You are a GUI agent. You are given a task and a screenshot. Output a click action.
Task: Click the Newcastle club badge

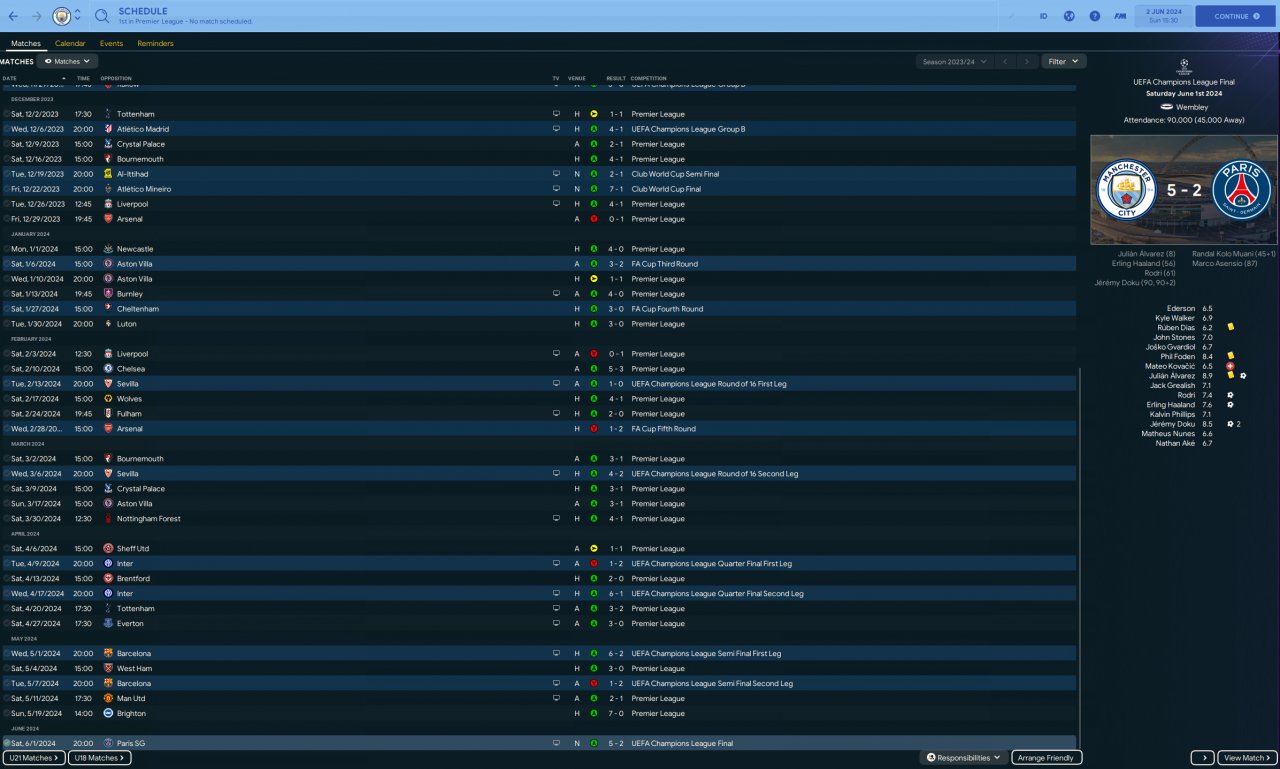pos(108,249)
